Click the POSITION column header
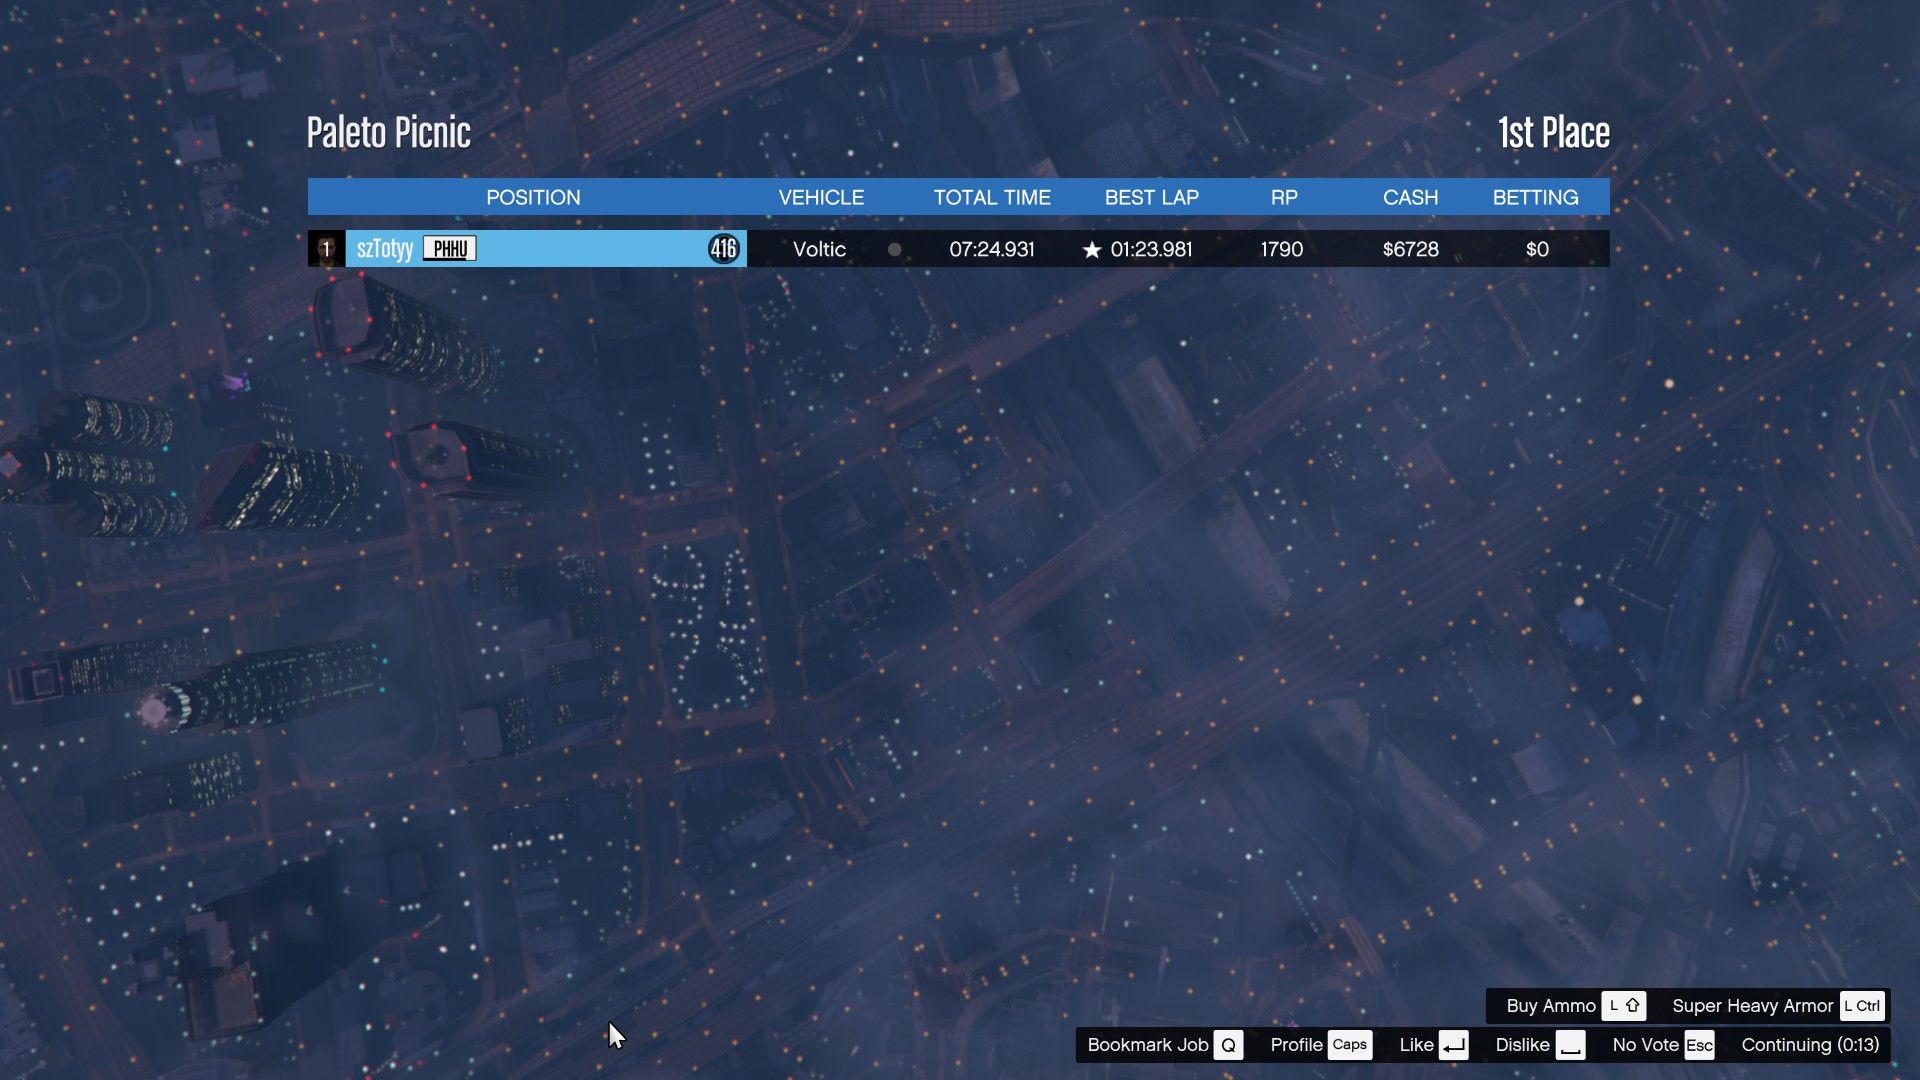1920x1080 pixels. 533,198
